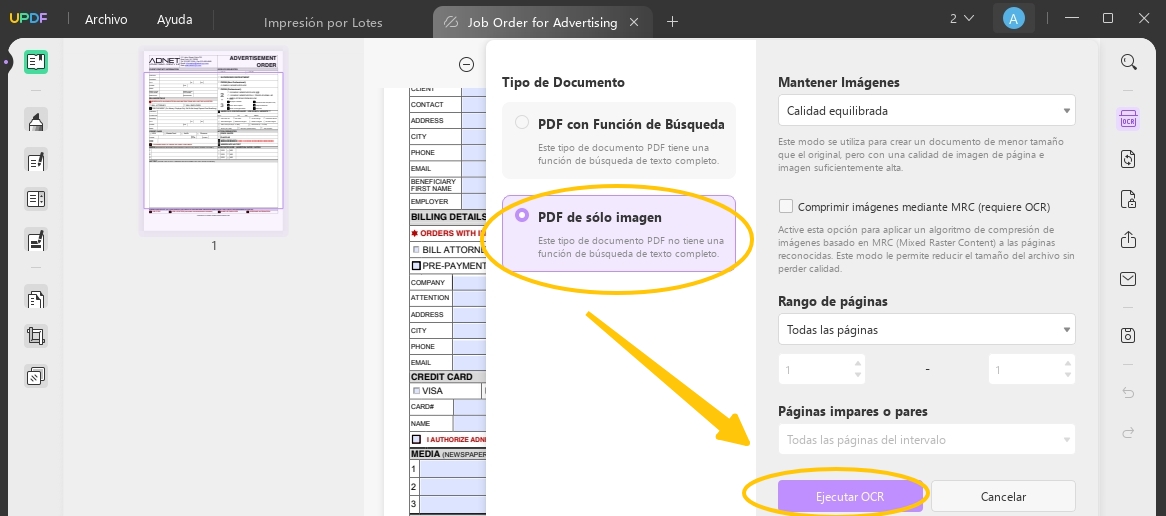This screenshot has height=516, width=1166.
Task: Open the Convert PDF icon
Action: click(1128, 159)
